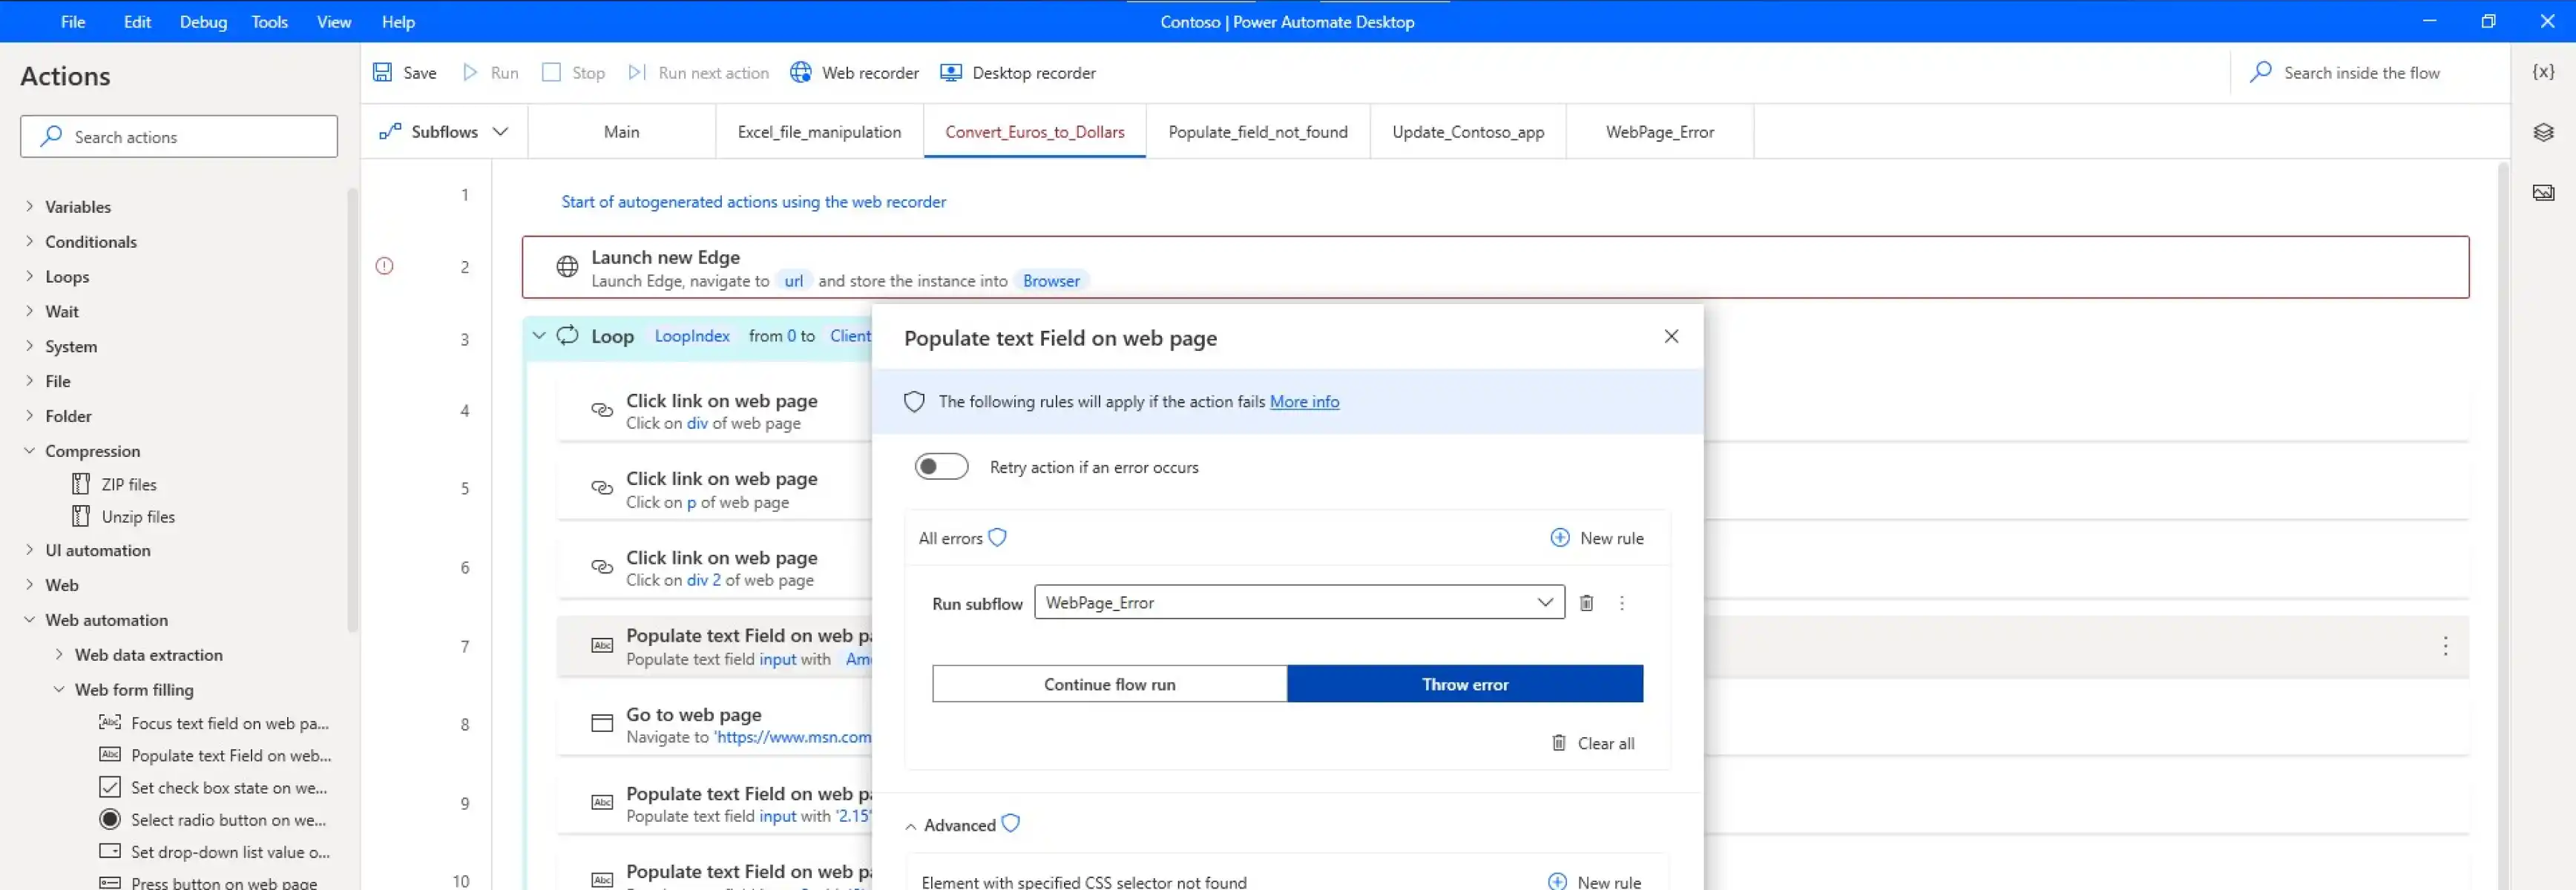Image resolution: width=2576 pixels, height=890 pixels.
Task: Collapse the Compression actions group
Action: click(x=29, y=451)
